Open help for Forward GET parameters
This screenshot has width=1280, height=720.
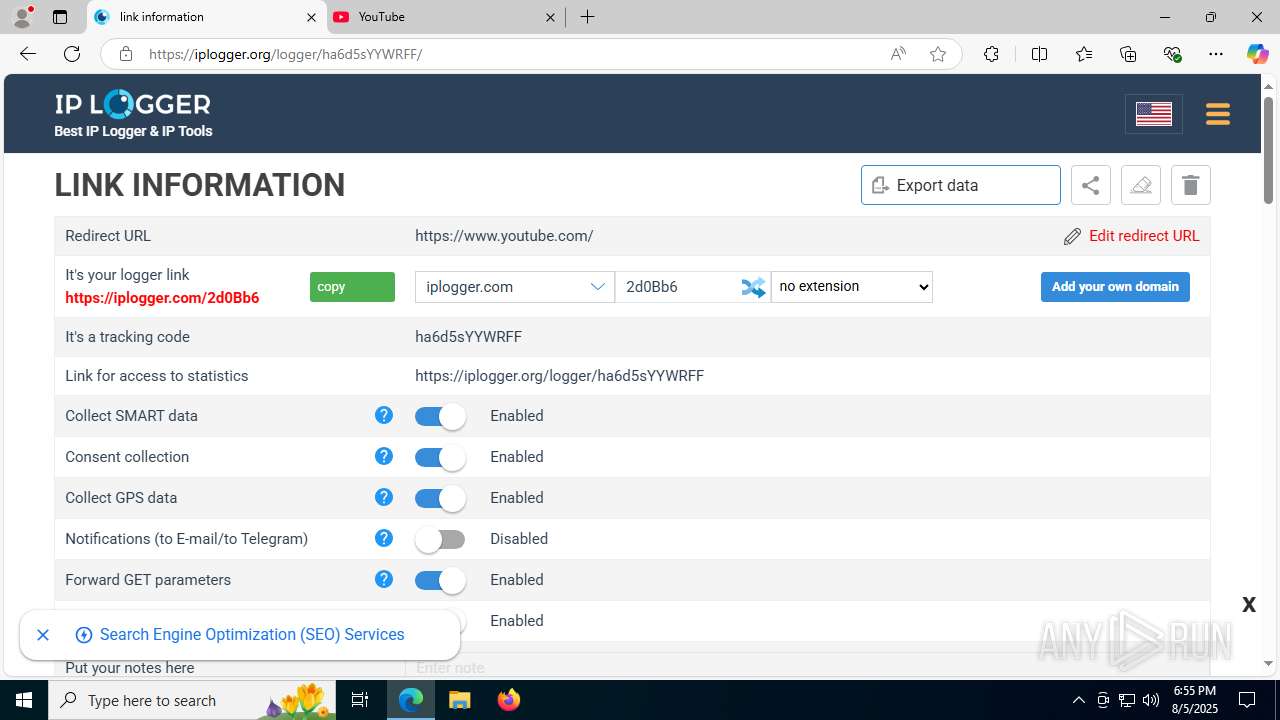click(383, 579)
